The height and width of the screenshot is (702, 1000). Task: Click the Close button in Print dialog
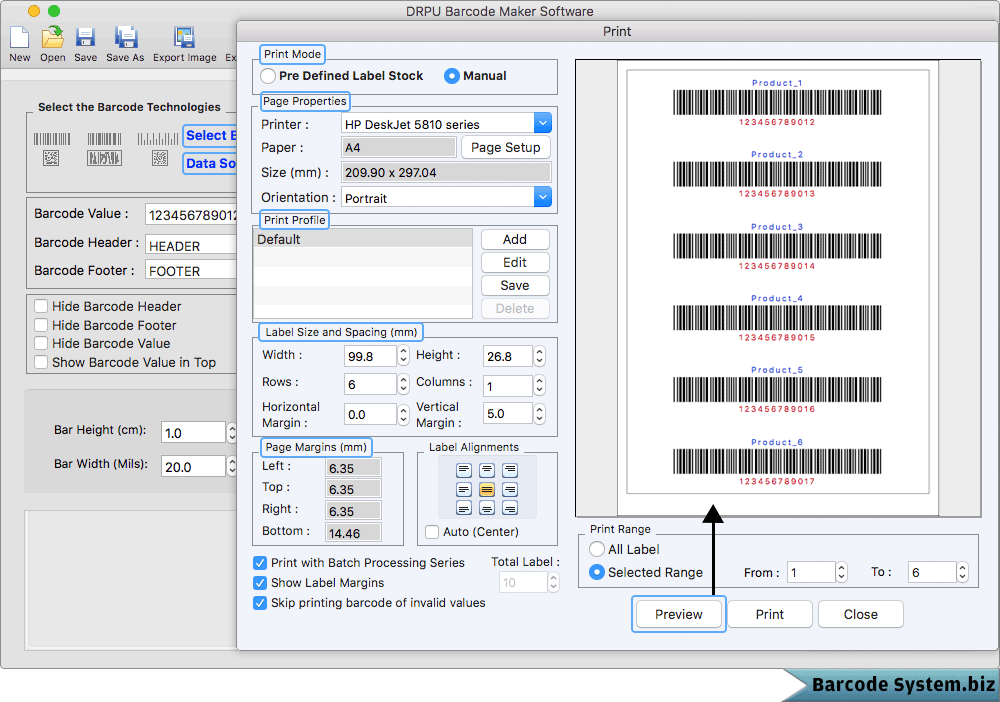(x=860, y=614)
